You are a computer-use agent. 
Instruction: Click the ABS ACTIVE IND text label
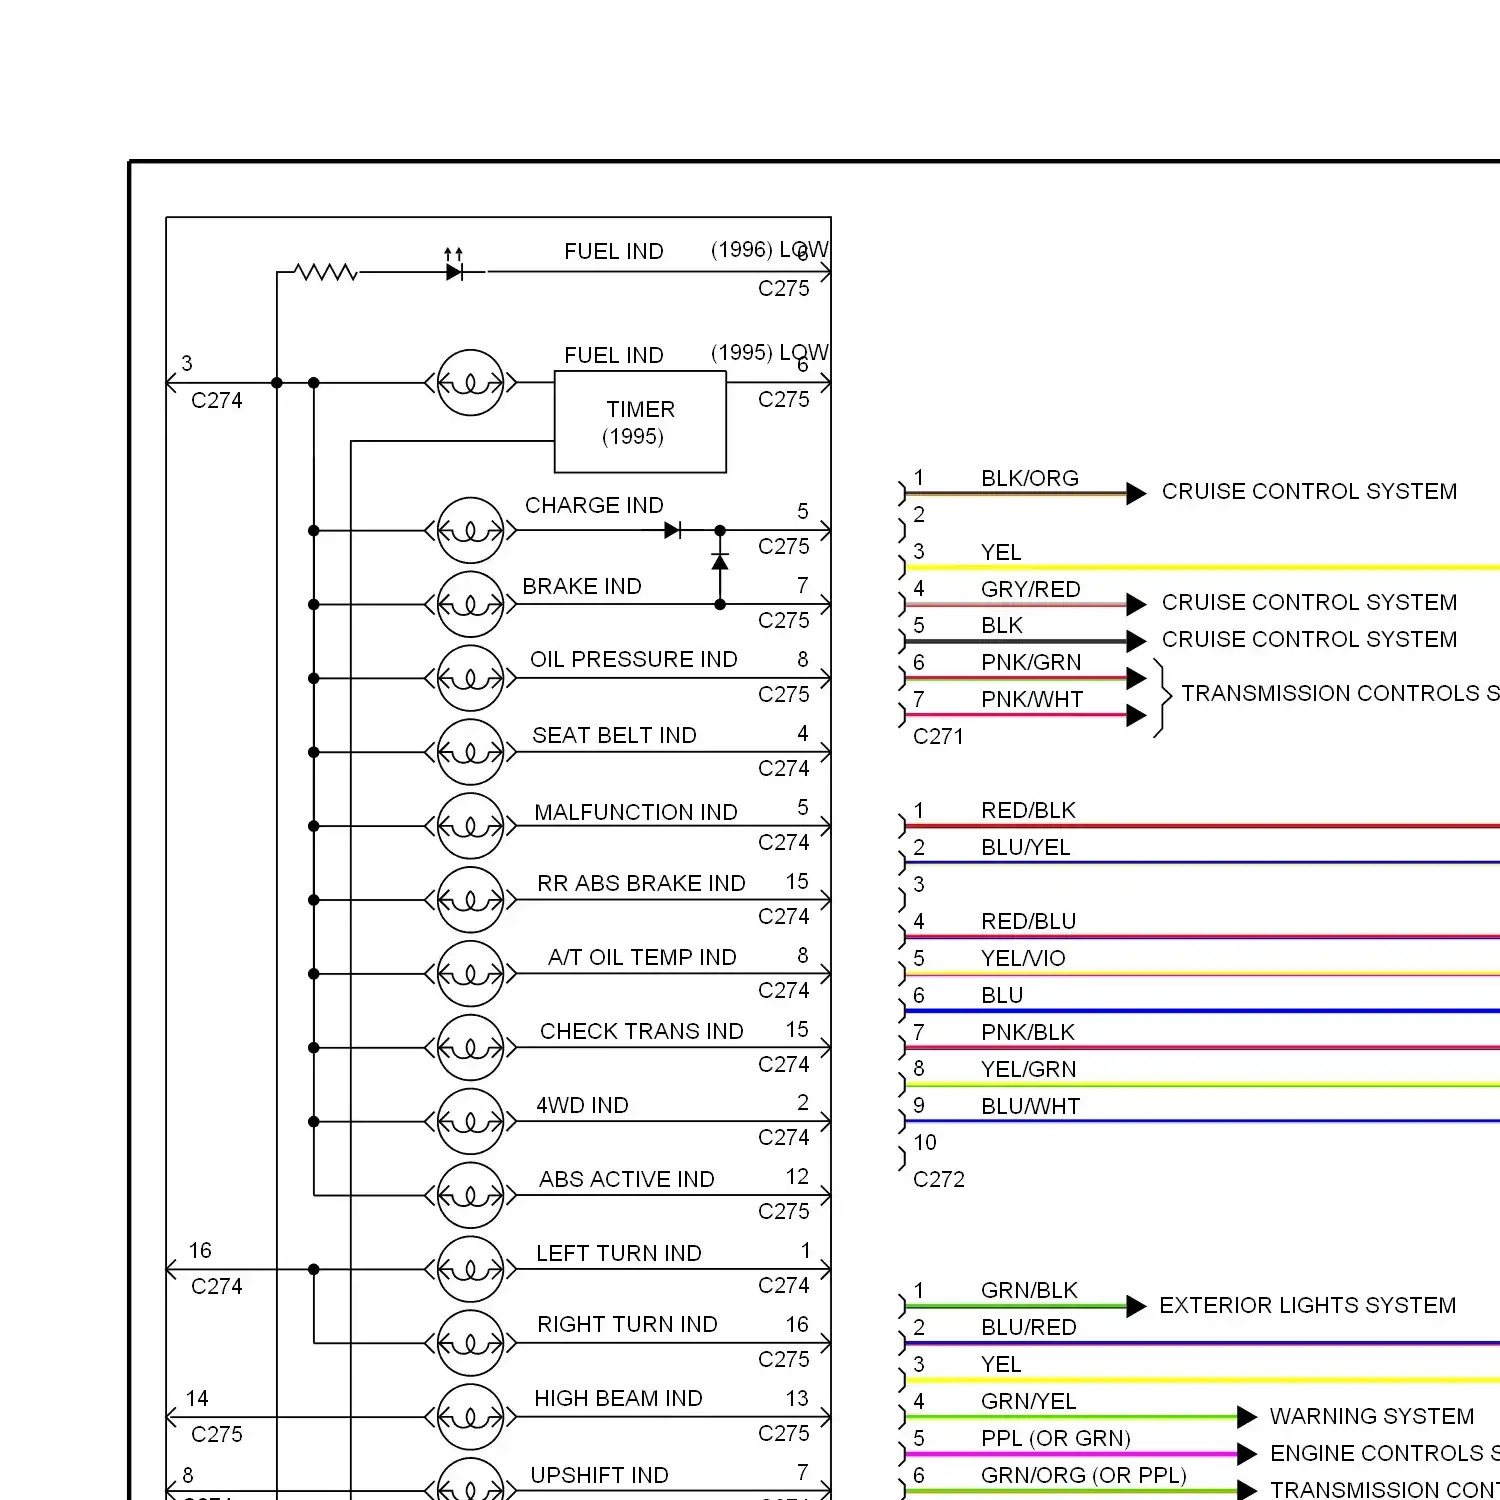pos(627,1179)
